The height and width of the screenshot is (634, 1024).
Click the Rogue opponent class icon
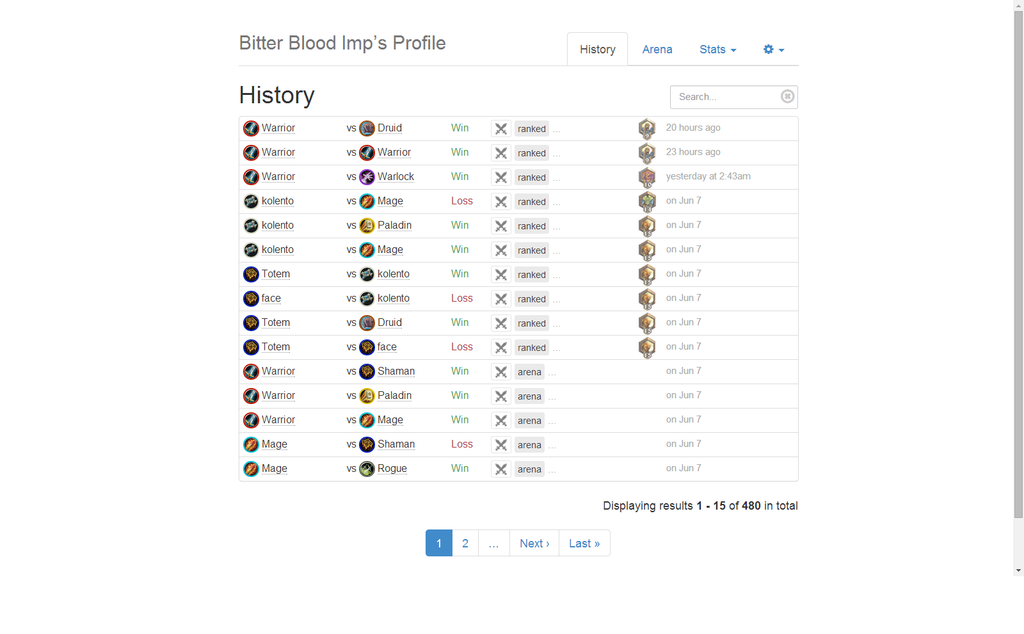click(367, 469)
